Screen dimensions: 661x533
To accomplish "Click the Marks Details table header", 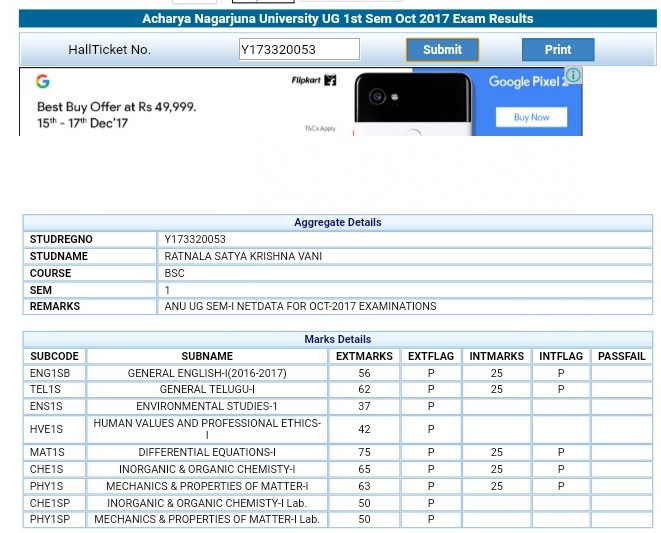I will [337, 339].
